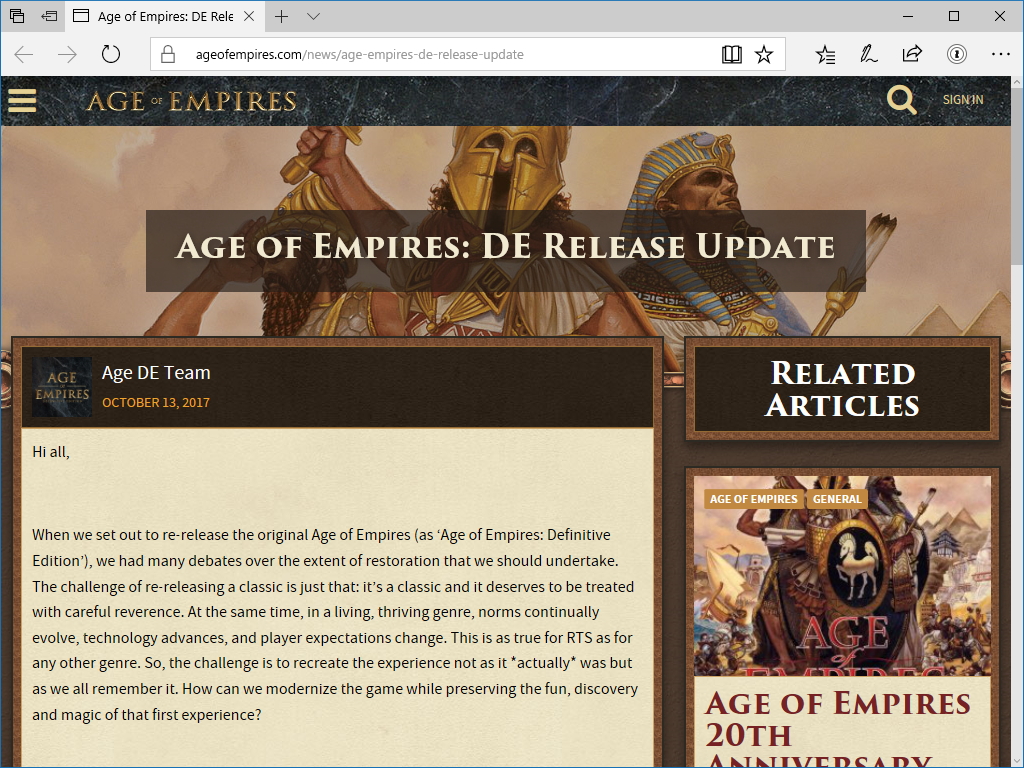Go forward with the arrow button
Image resolution: width=1024 pixels, height=768 pixels.
(67, 54)
